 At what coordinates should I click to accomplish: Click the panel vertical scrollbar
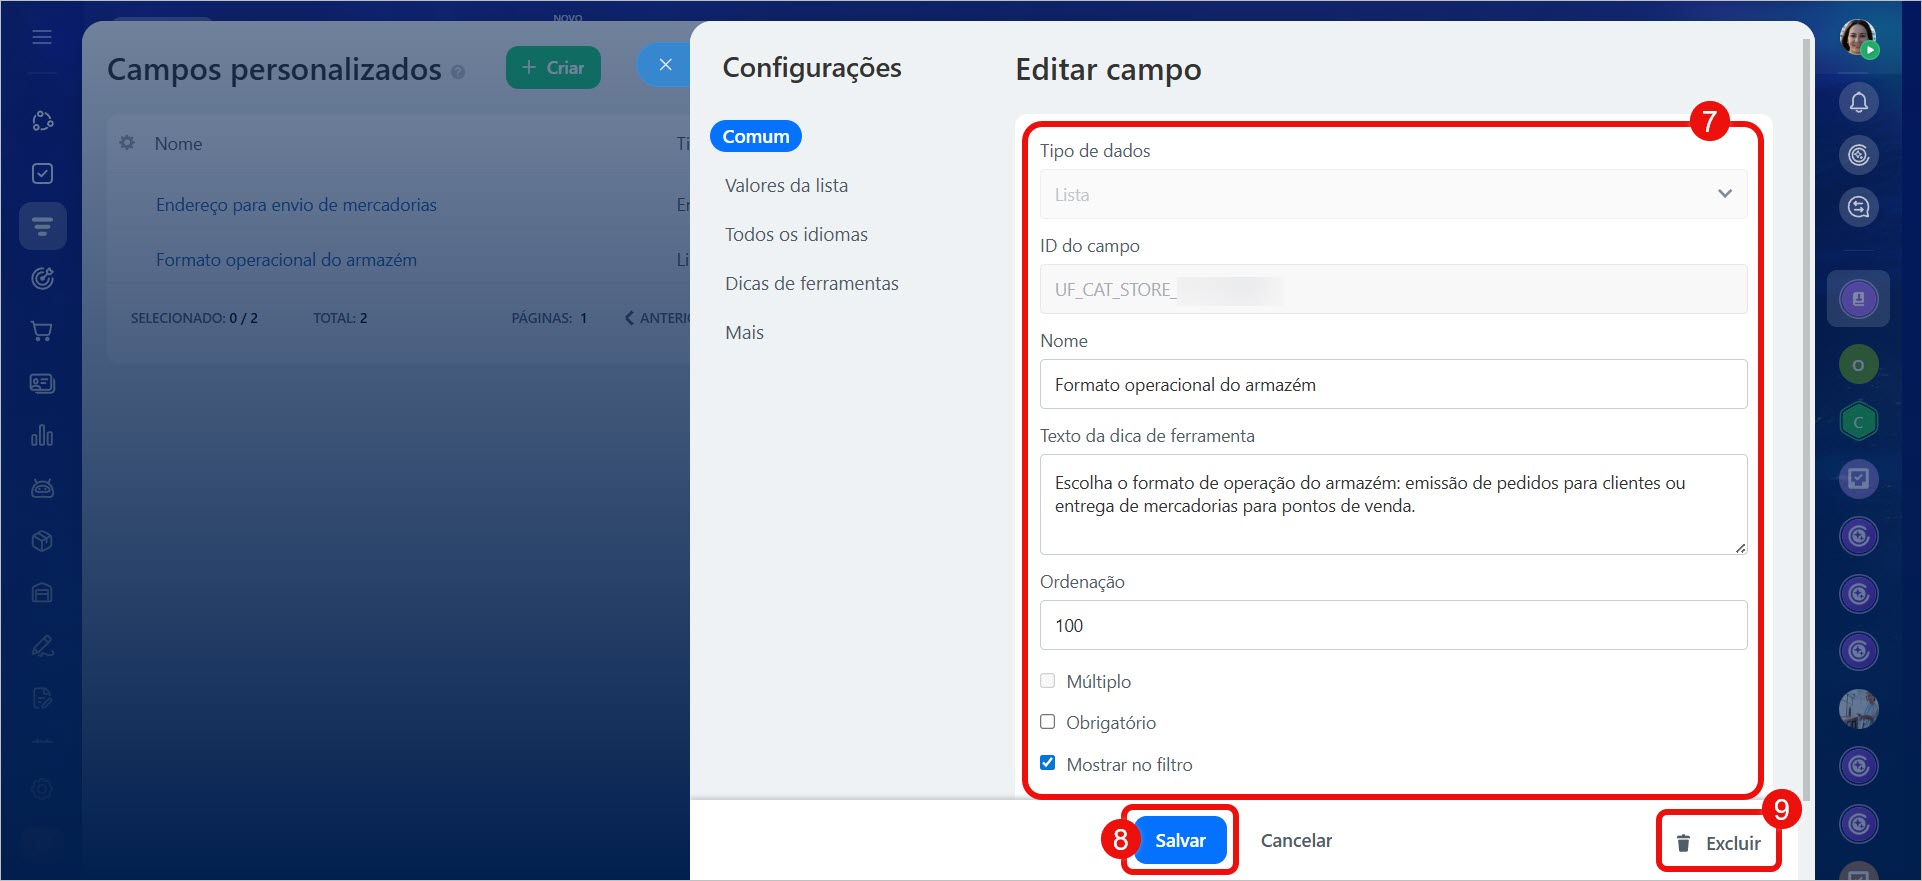pyautogui.click(x=1806, y=400)
